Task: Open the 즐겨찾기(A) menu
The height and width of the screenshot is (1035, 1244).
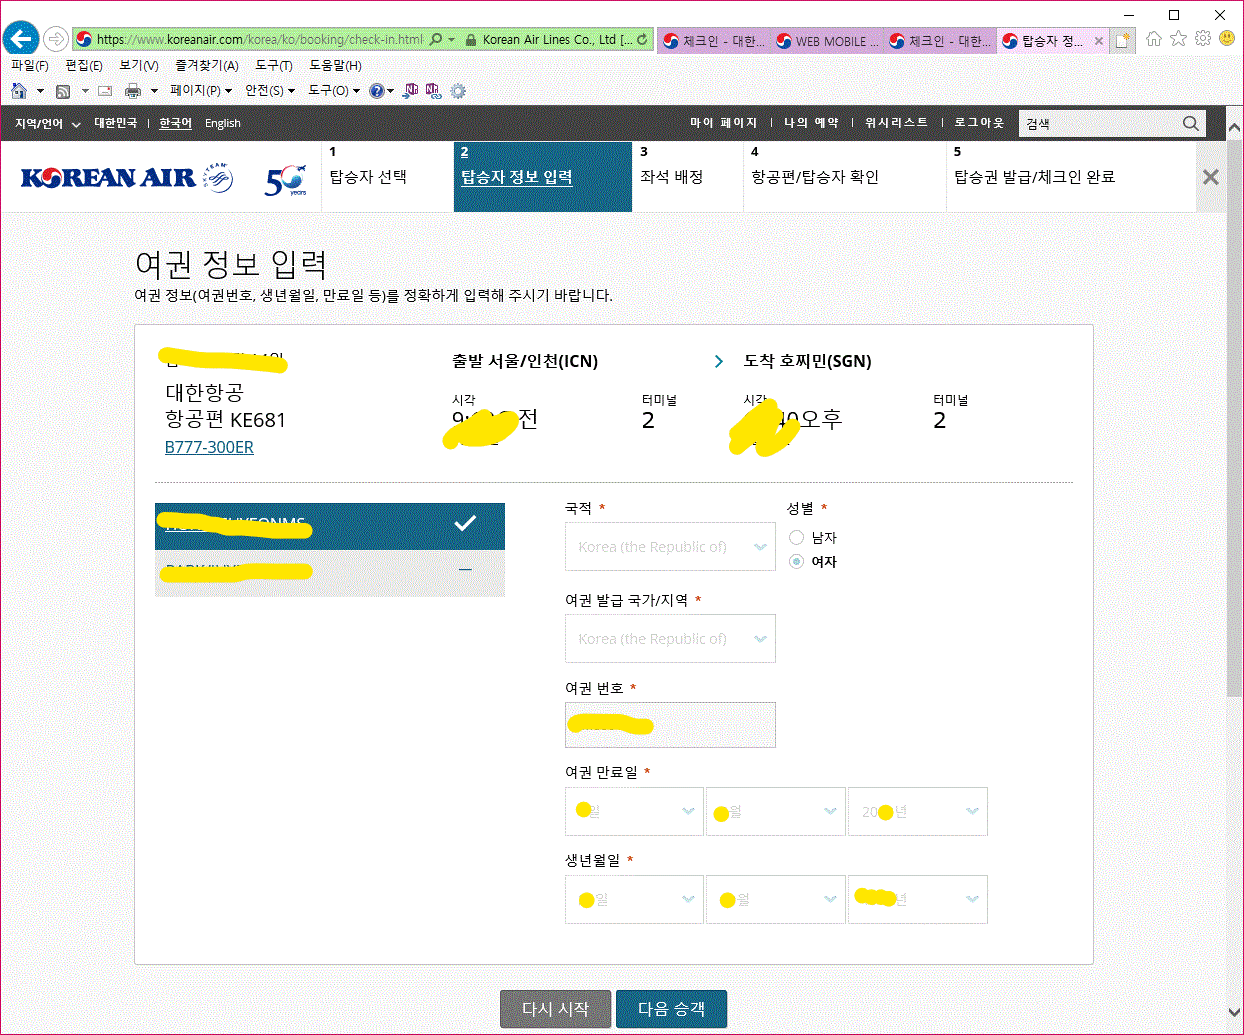Action: coord(206,65)
